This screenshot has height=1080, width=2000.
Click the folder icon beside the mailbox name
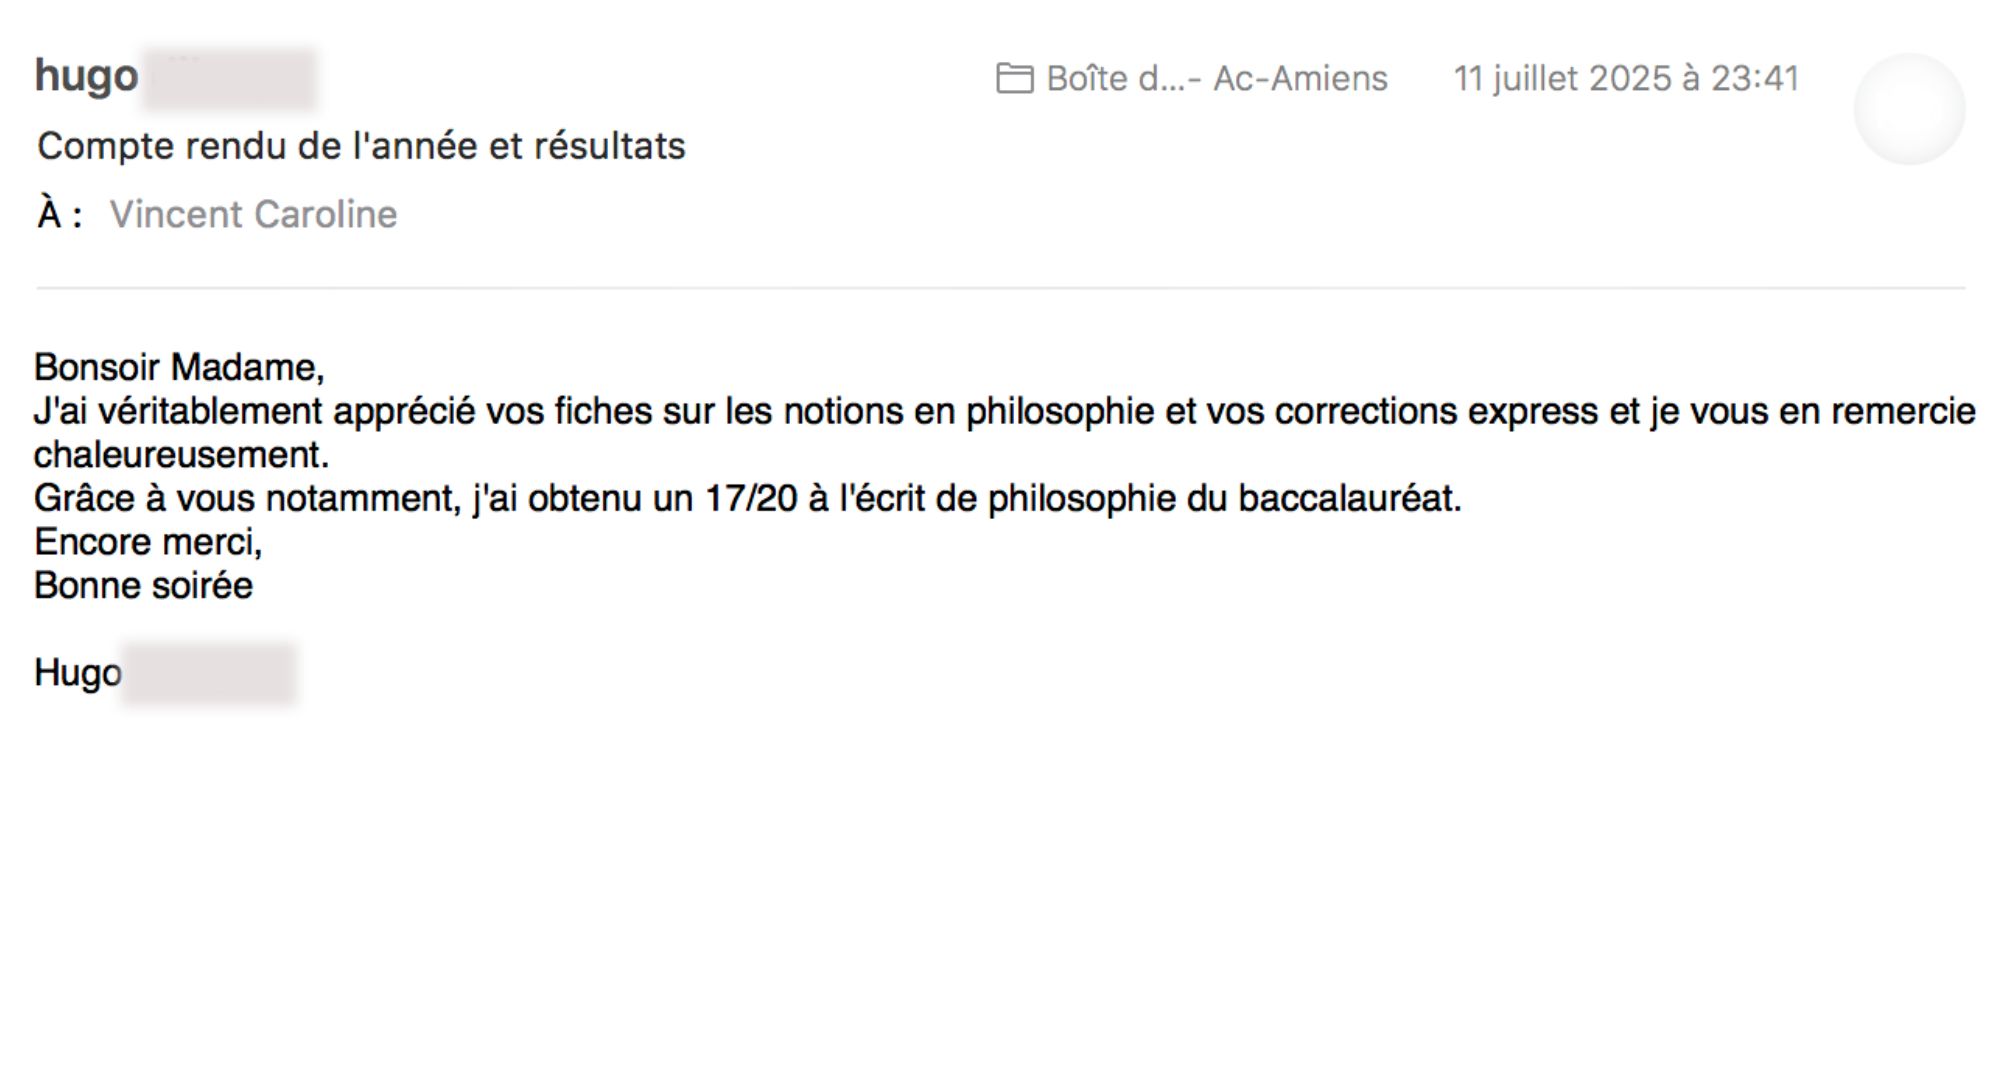point(1014,79)
